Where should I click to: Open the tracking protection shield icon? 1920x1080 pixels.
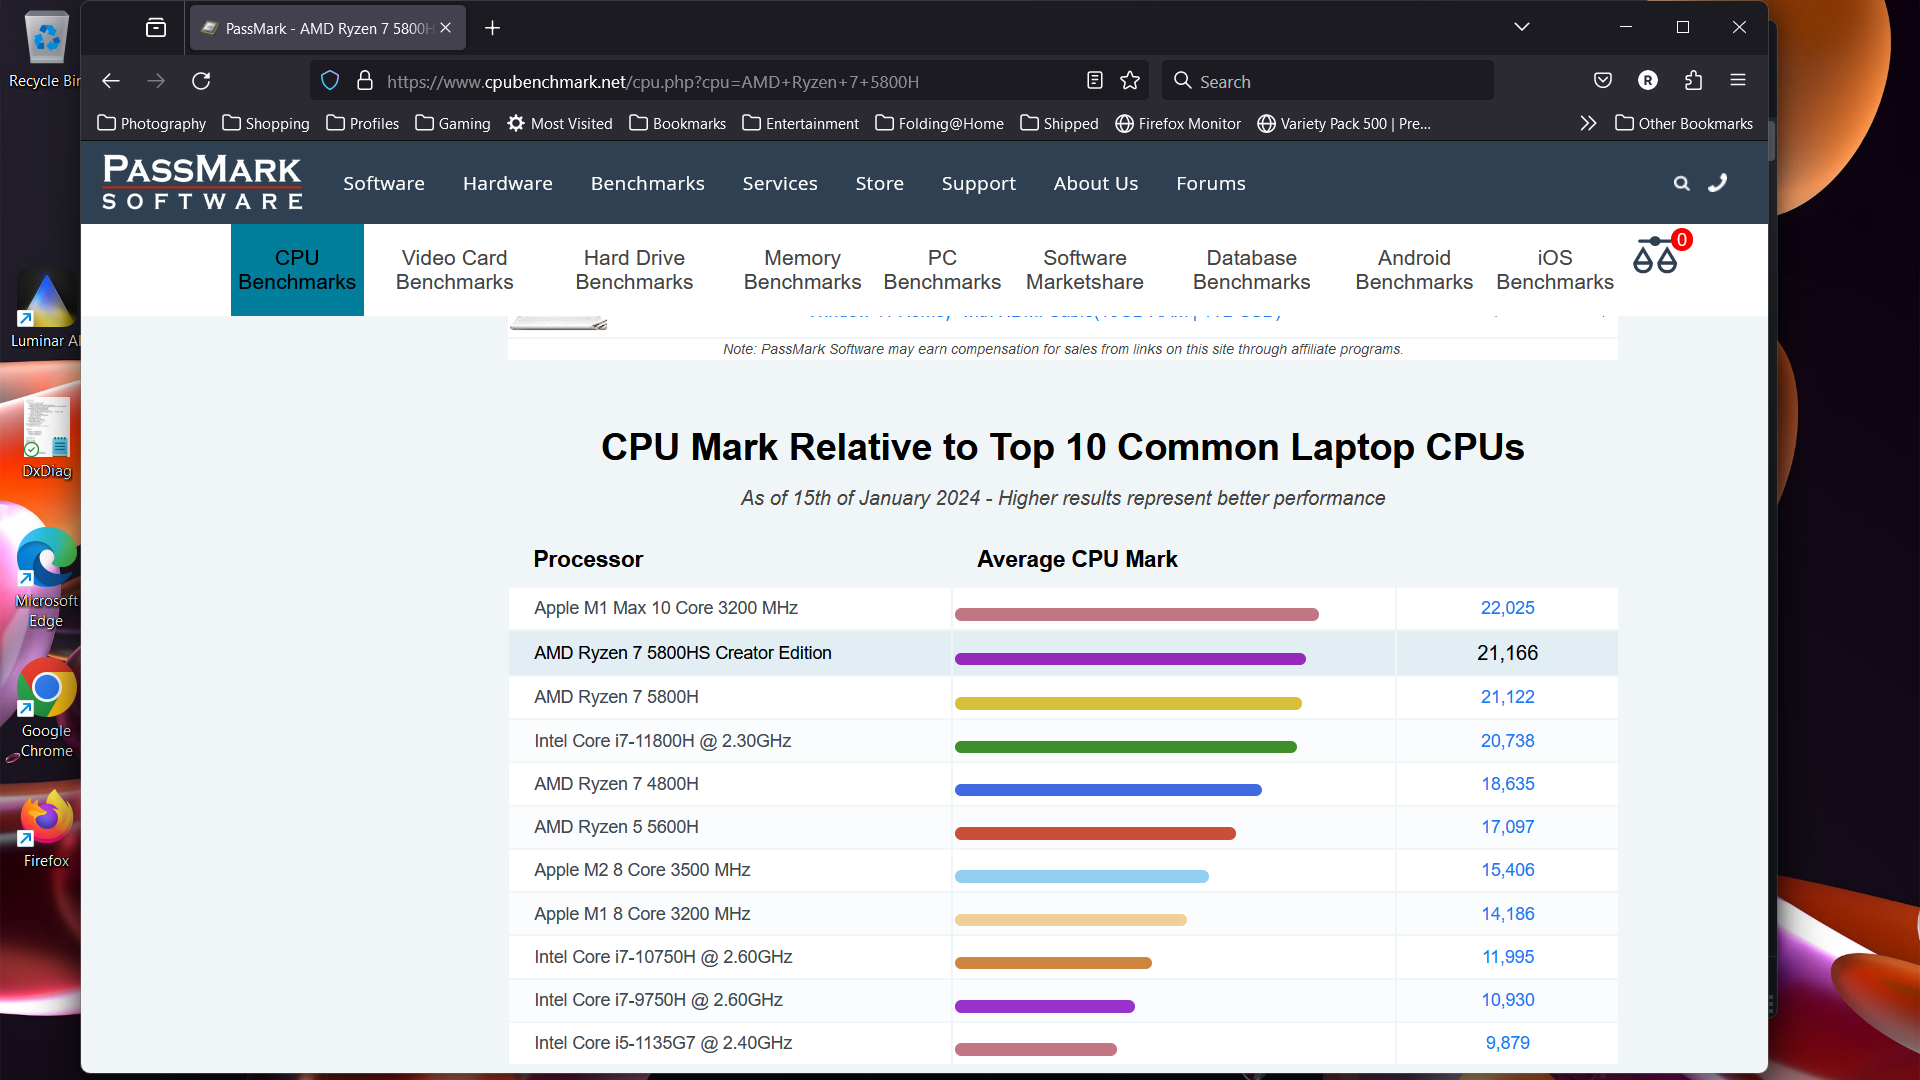click(x=330, y=81)
